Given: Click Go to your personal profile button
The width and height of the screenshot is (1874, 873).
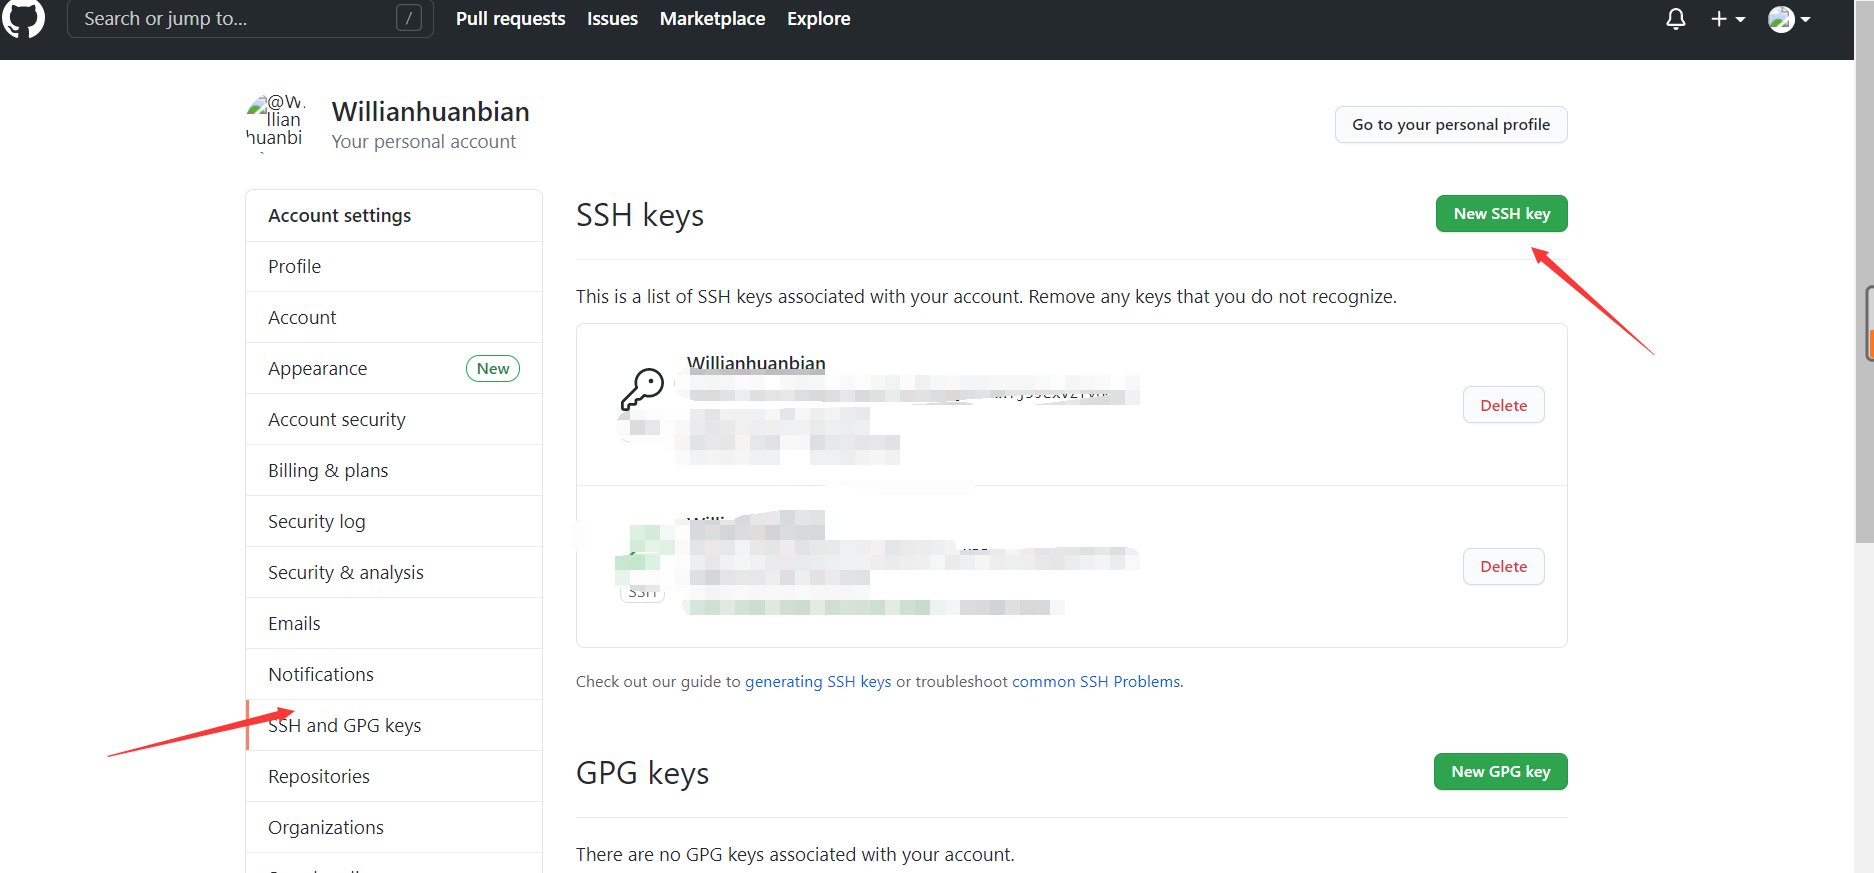Looking at the screenshot, I should click(1451, 124).
